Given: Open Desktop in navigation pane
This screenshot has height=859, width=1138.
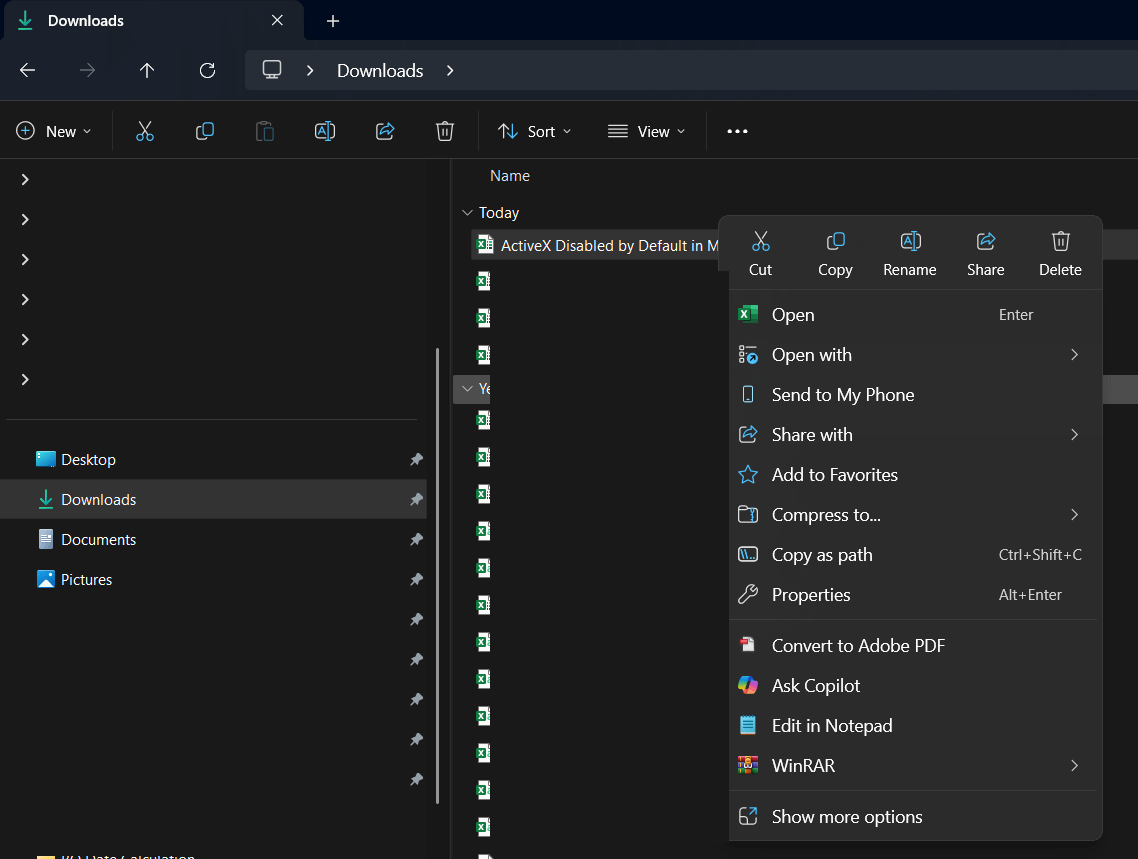Looking at the screenshot, I should [213, 459].
